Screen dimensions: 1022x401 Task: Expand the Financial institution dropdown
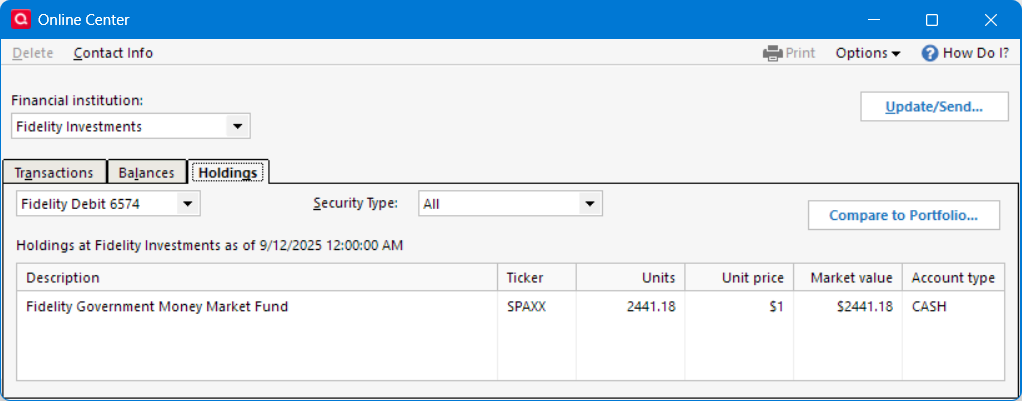coord(237,126)
